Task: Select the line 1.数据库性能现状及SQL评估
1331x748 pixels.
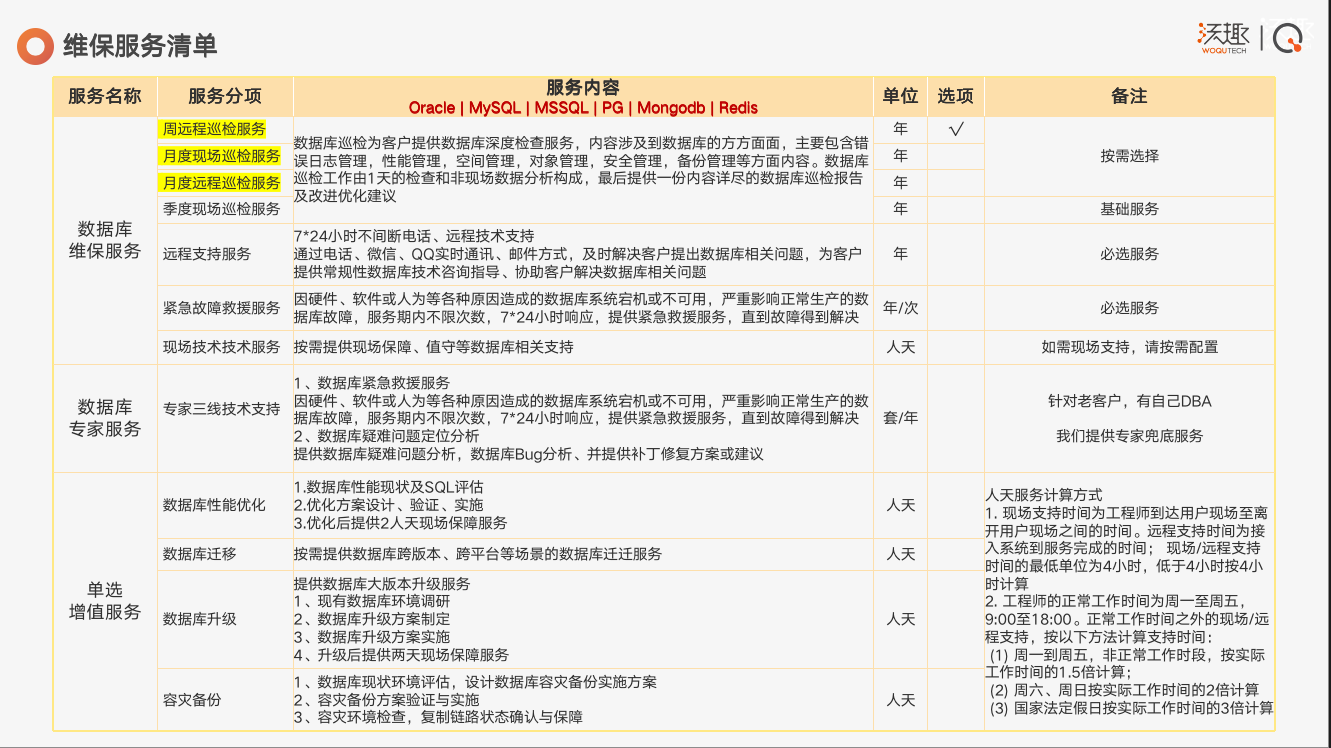Action: [x=388, y=487]
